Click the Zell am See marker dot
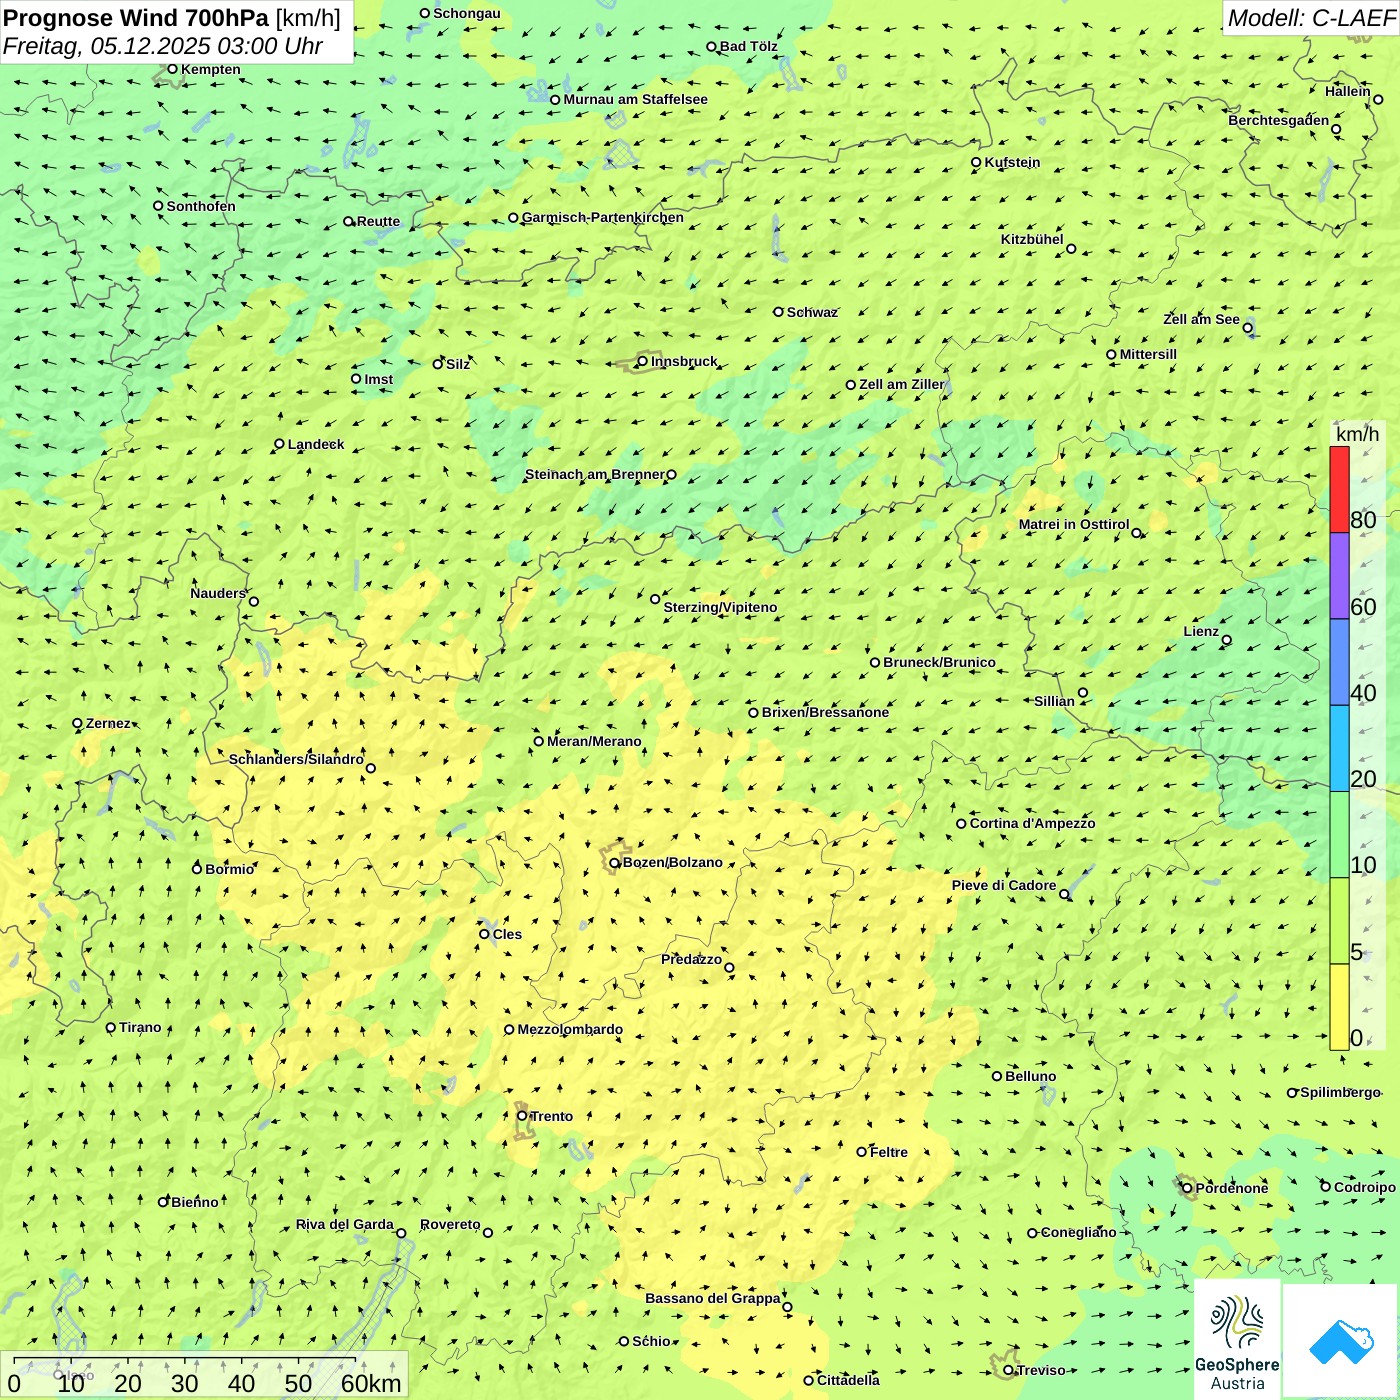The width and height of the screenshot is (1400, 1400). (x=1248, y=328)
